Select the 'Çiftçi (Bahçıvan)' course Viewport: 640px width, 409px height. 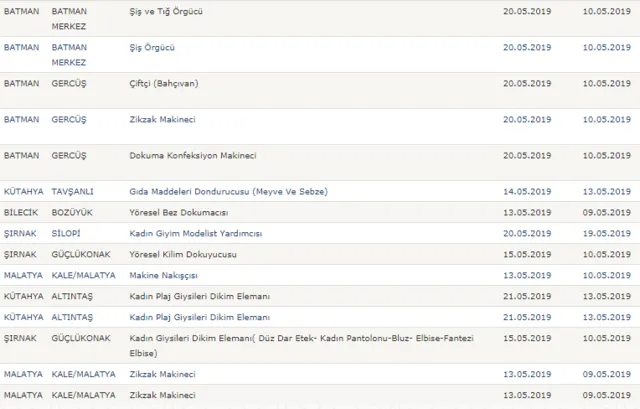click(164, 83)
